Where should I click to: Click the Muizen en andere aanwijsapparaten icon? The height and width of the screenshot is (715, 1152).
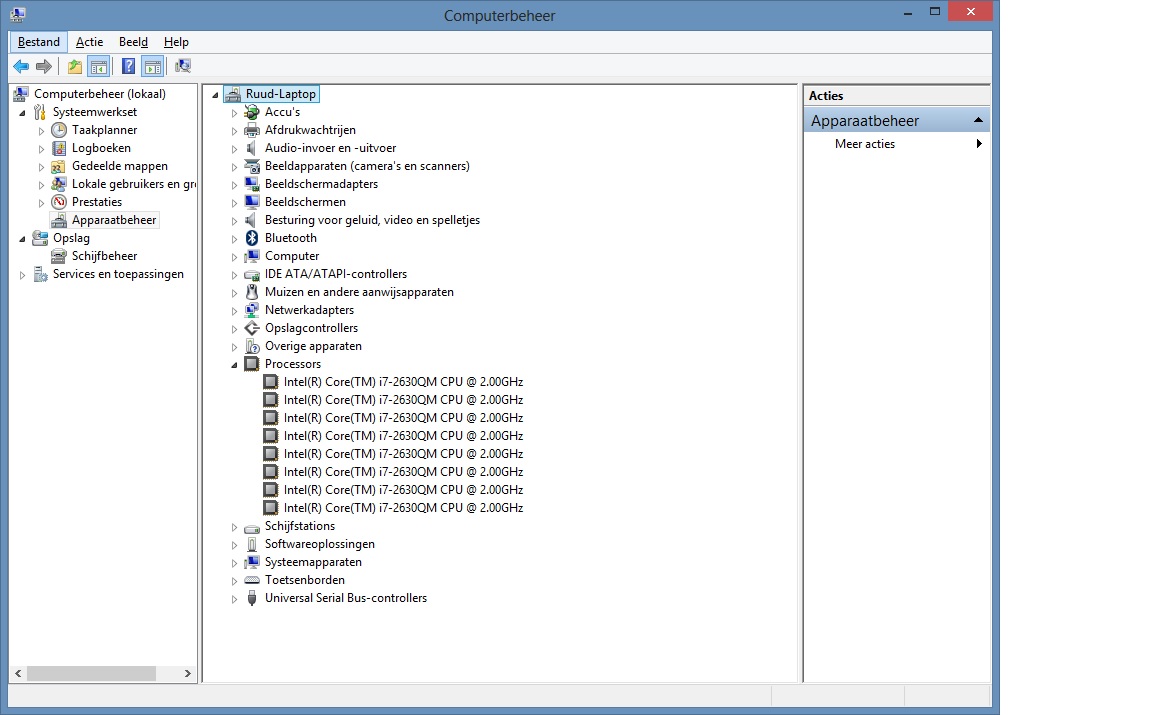252,292
